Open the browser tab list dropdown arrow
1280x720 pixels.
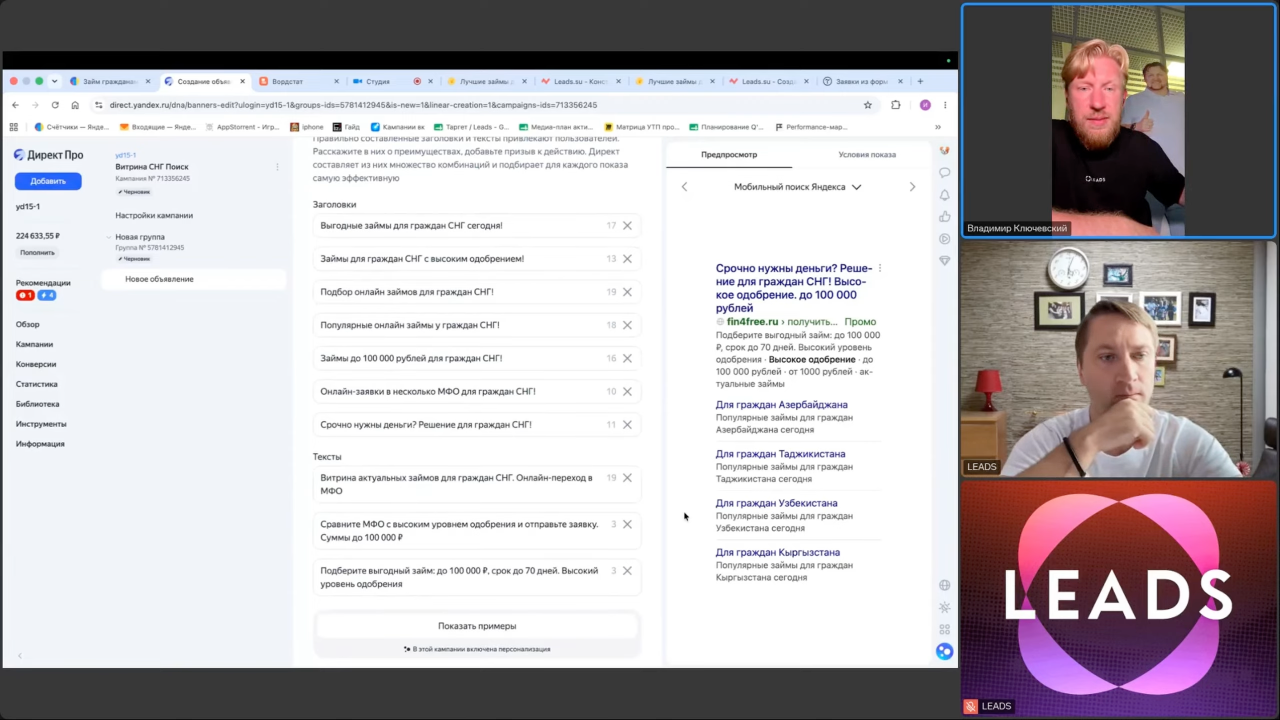pos(54,81)
